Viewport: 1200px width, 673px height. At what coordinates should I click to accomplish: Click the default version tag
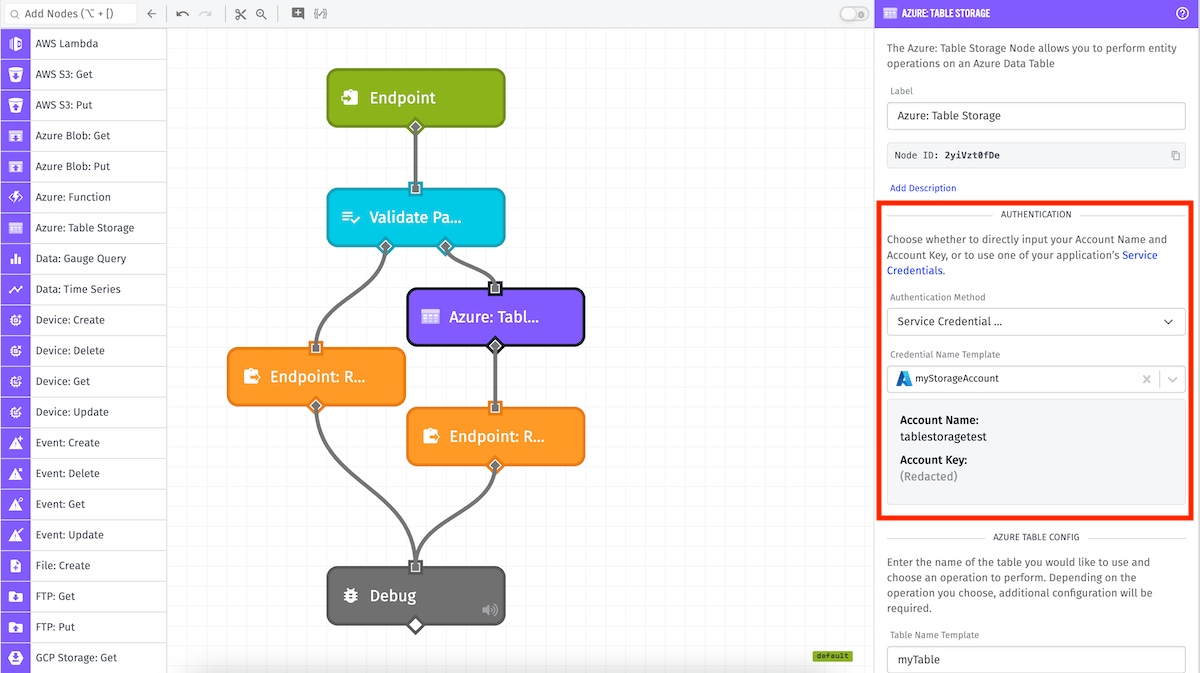click(x=832, y=656)
